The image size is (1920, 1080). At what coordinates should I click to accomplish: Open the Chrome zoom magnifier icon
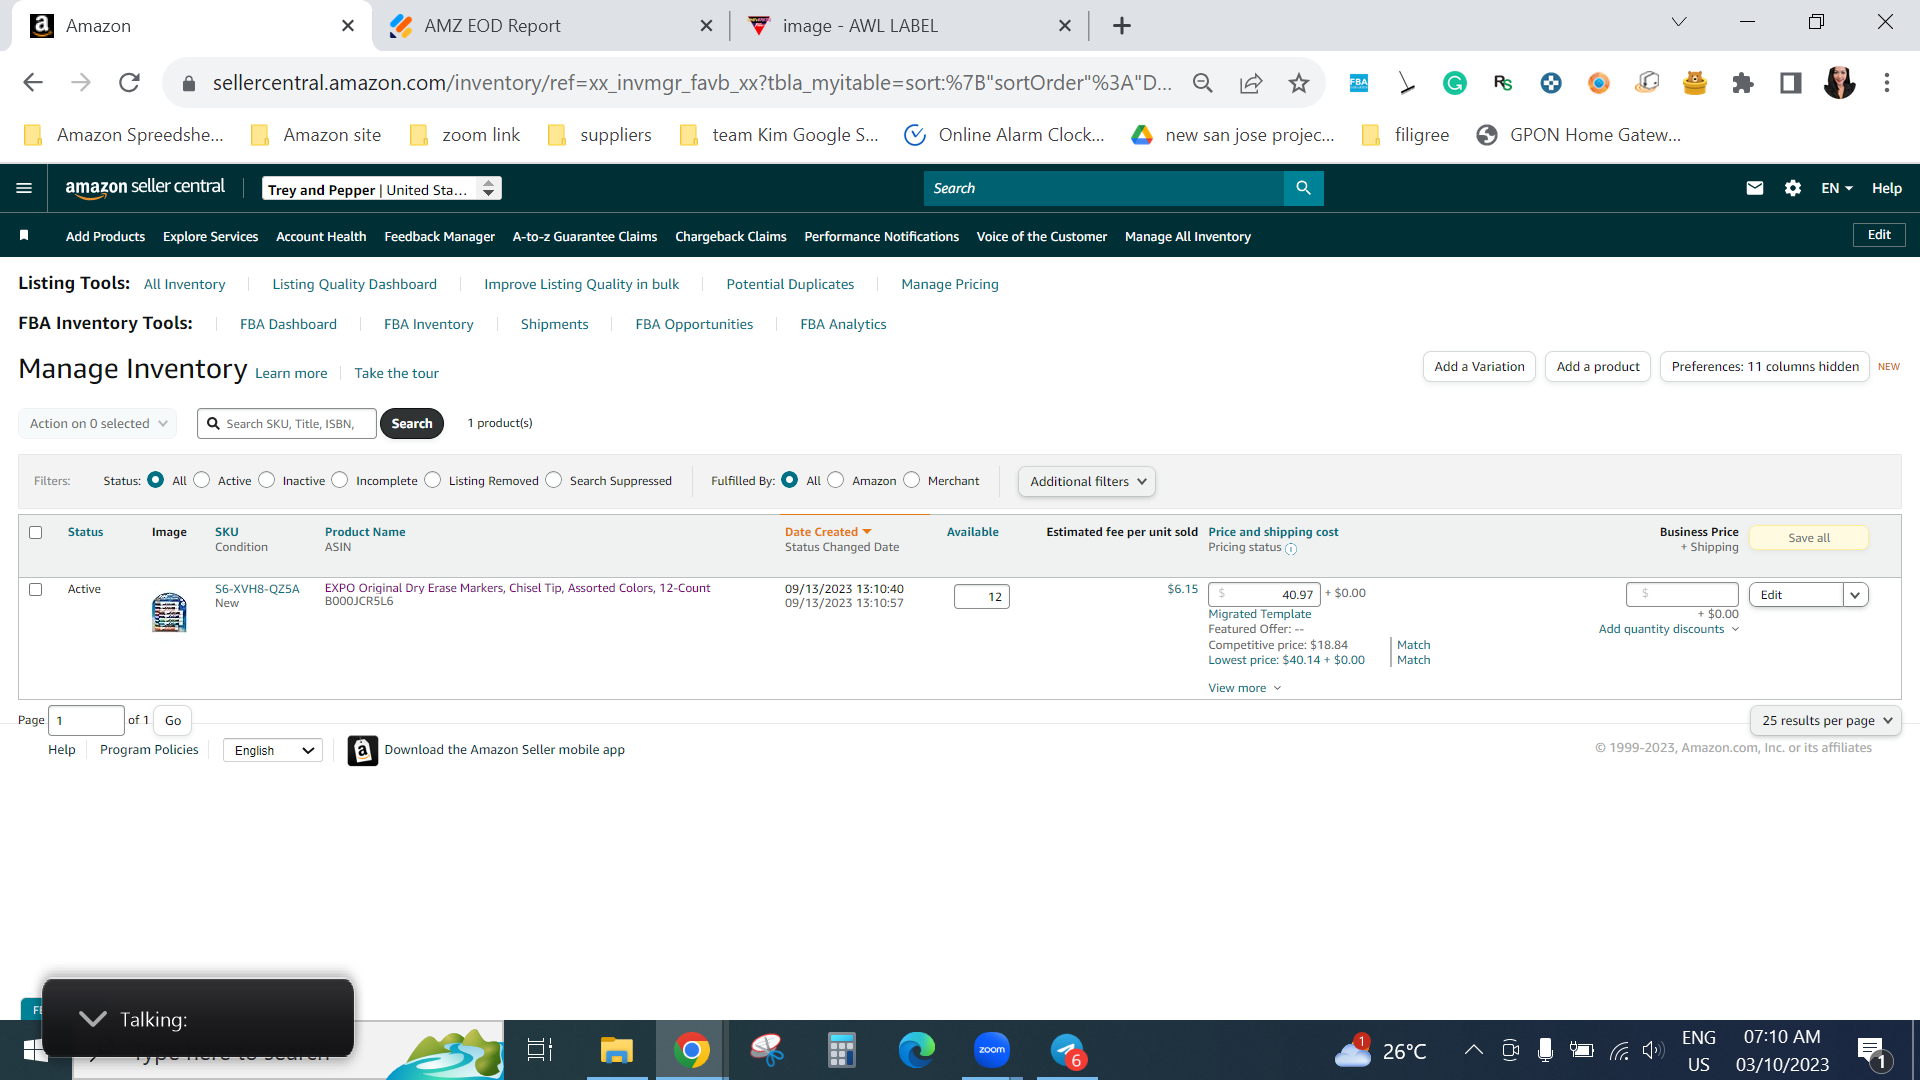1202,83
